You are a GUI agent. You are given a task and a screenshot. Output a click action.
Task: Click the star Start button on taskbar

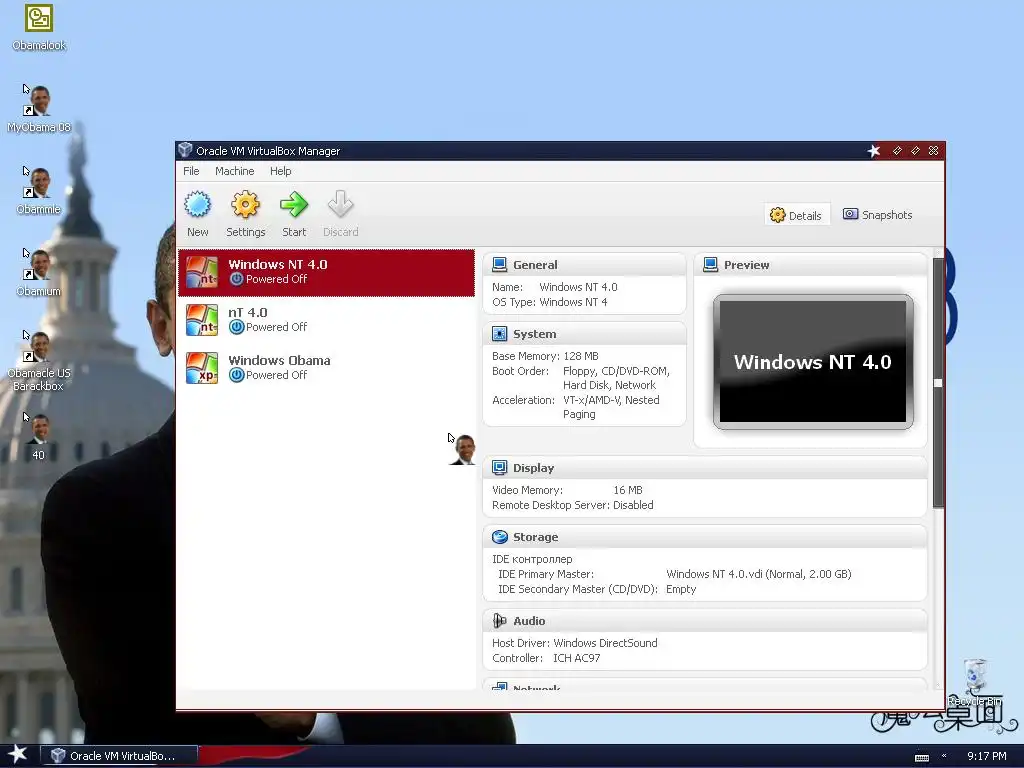point(18,755)
